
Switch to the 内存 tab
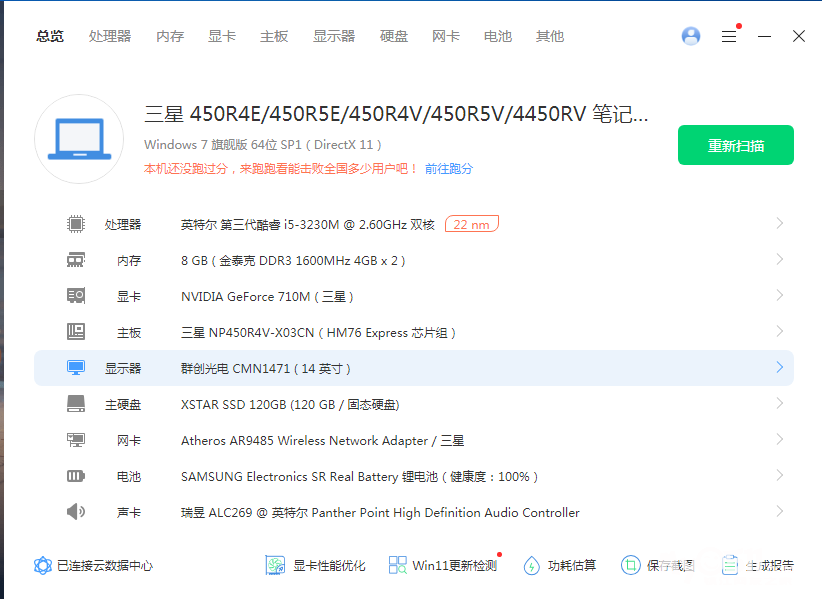(170, 36)
